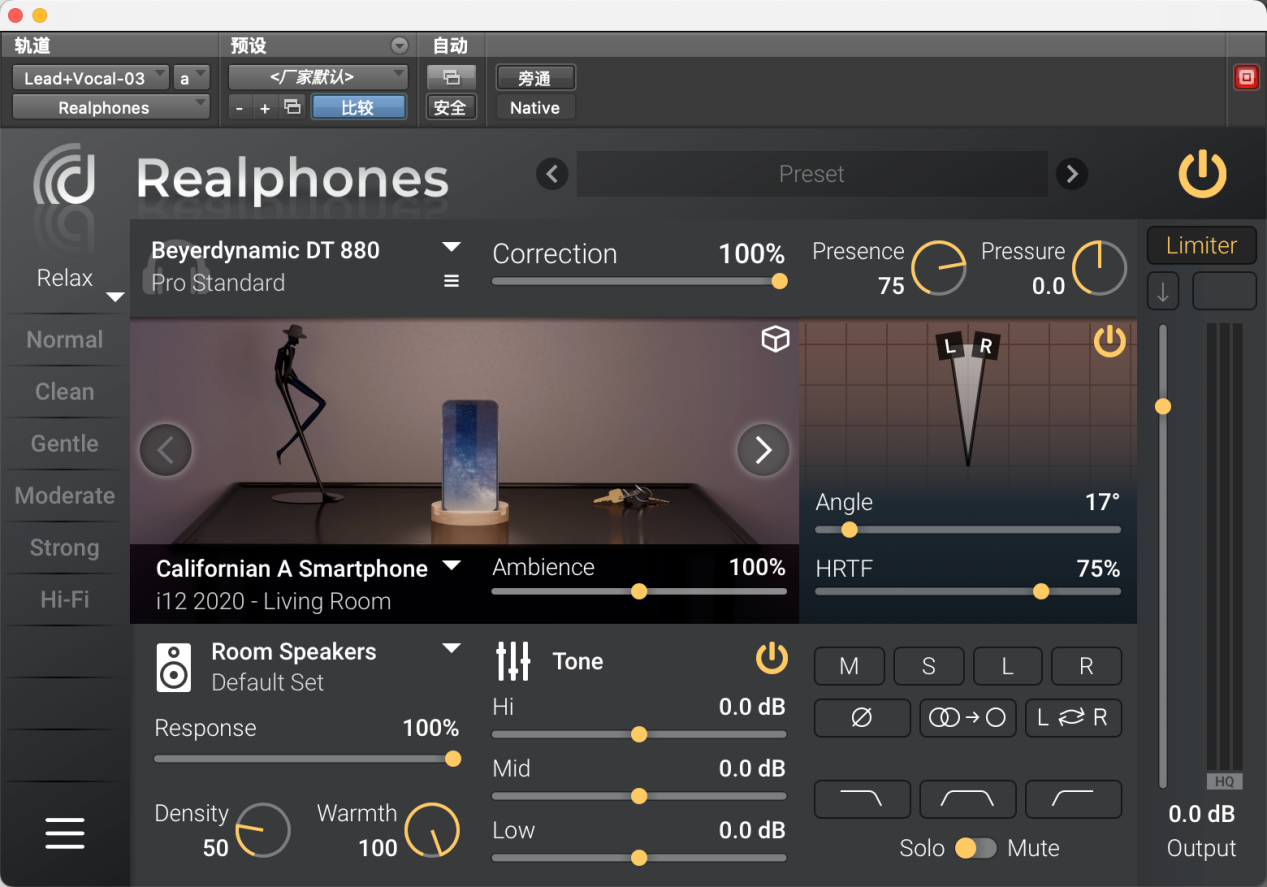This screenshot has width=1267, height=887.
Task: Click the Angle slider handle
Action: click(x=849, y=530)
